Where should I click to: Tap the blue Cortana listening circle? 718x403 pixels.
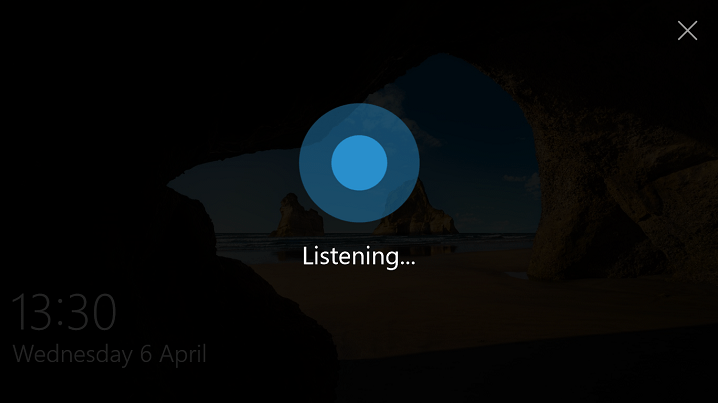[x=359, y=163]
